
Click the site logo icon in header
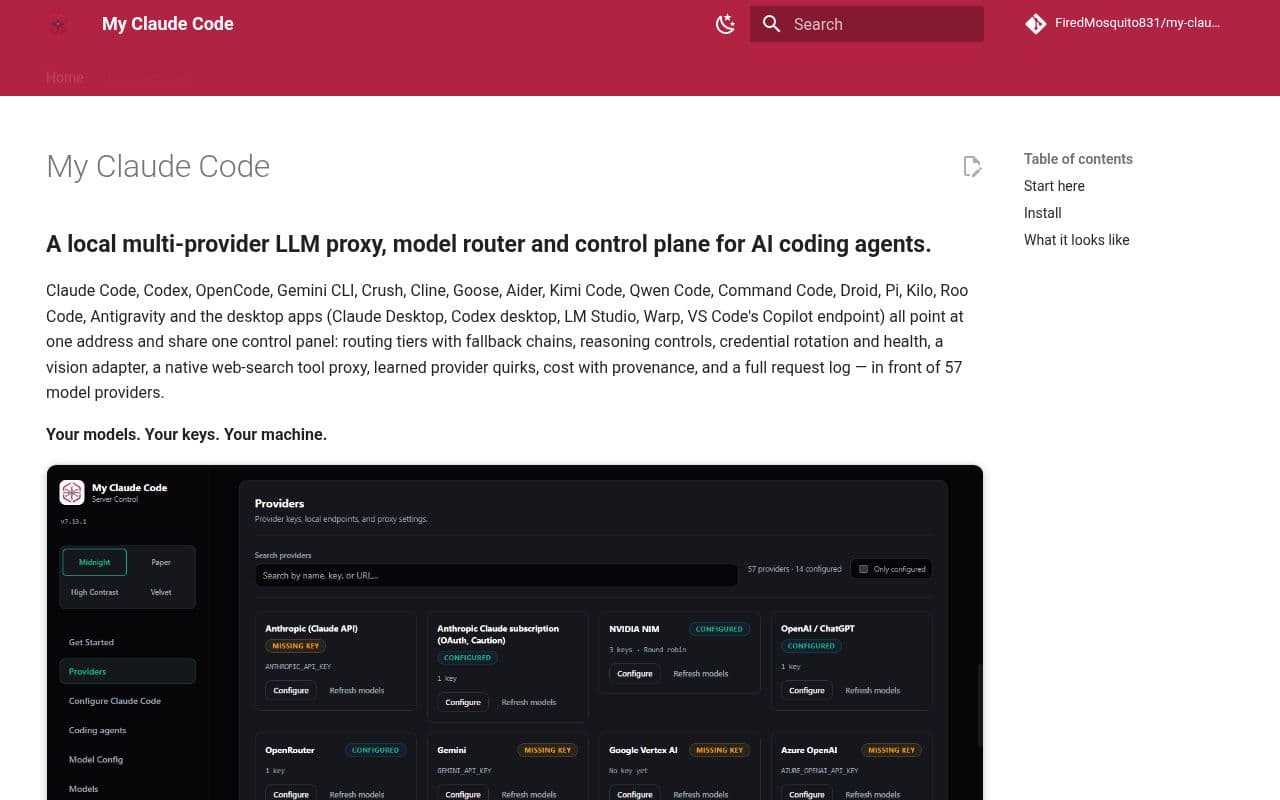point(58,25)
